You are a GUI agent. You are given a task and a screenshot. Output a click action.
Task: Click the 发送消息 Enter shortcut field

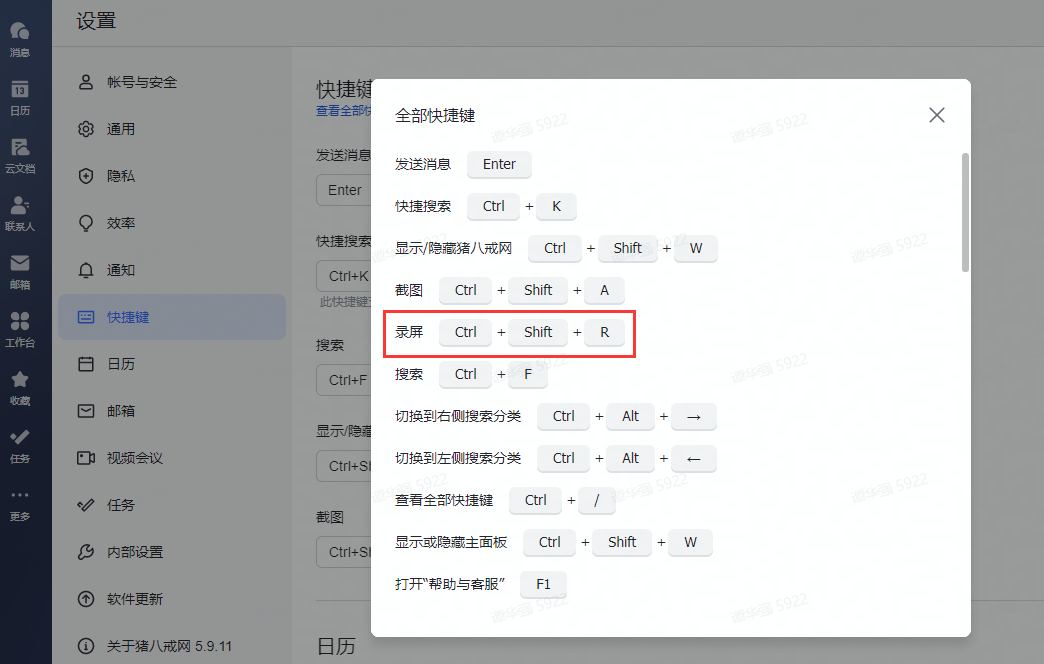pos(499,164)
